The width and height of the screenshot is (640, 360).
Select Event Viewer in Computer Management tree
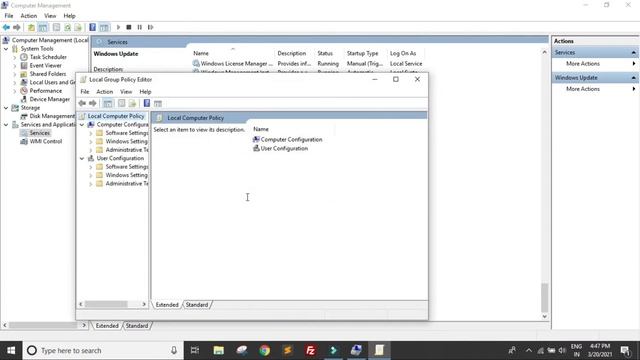(x=45, y=65)
